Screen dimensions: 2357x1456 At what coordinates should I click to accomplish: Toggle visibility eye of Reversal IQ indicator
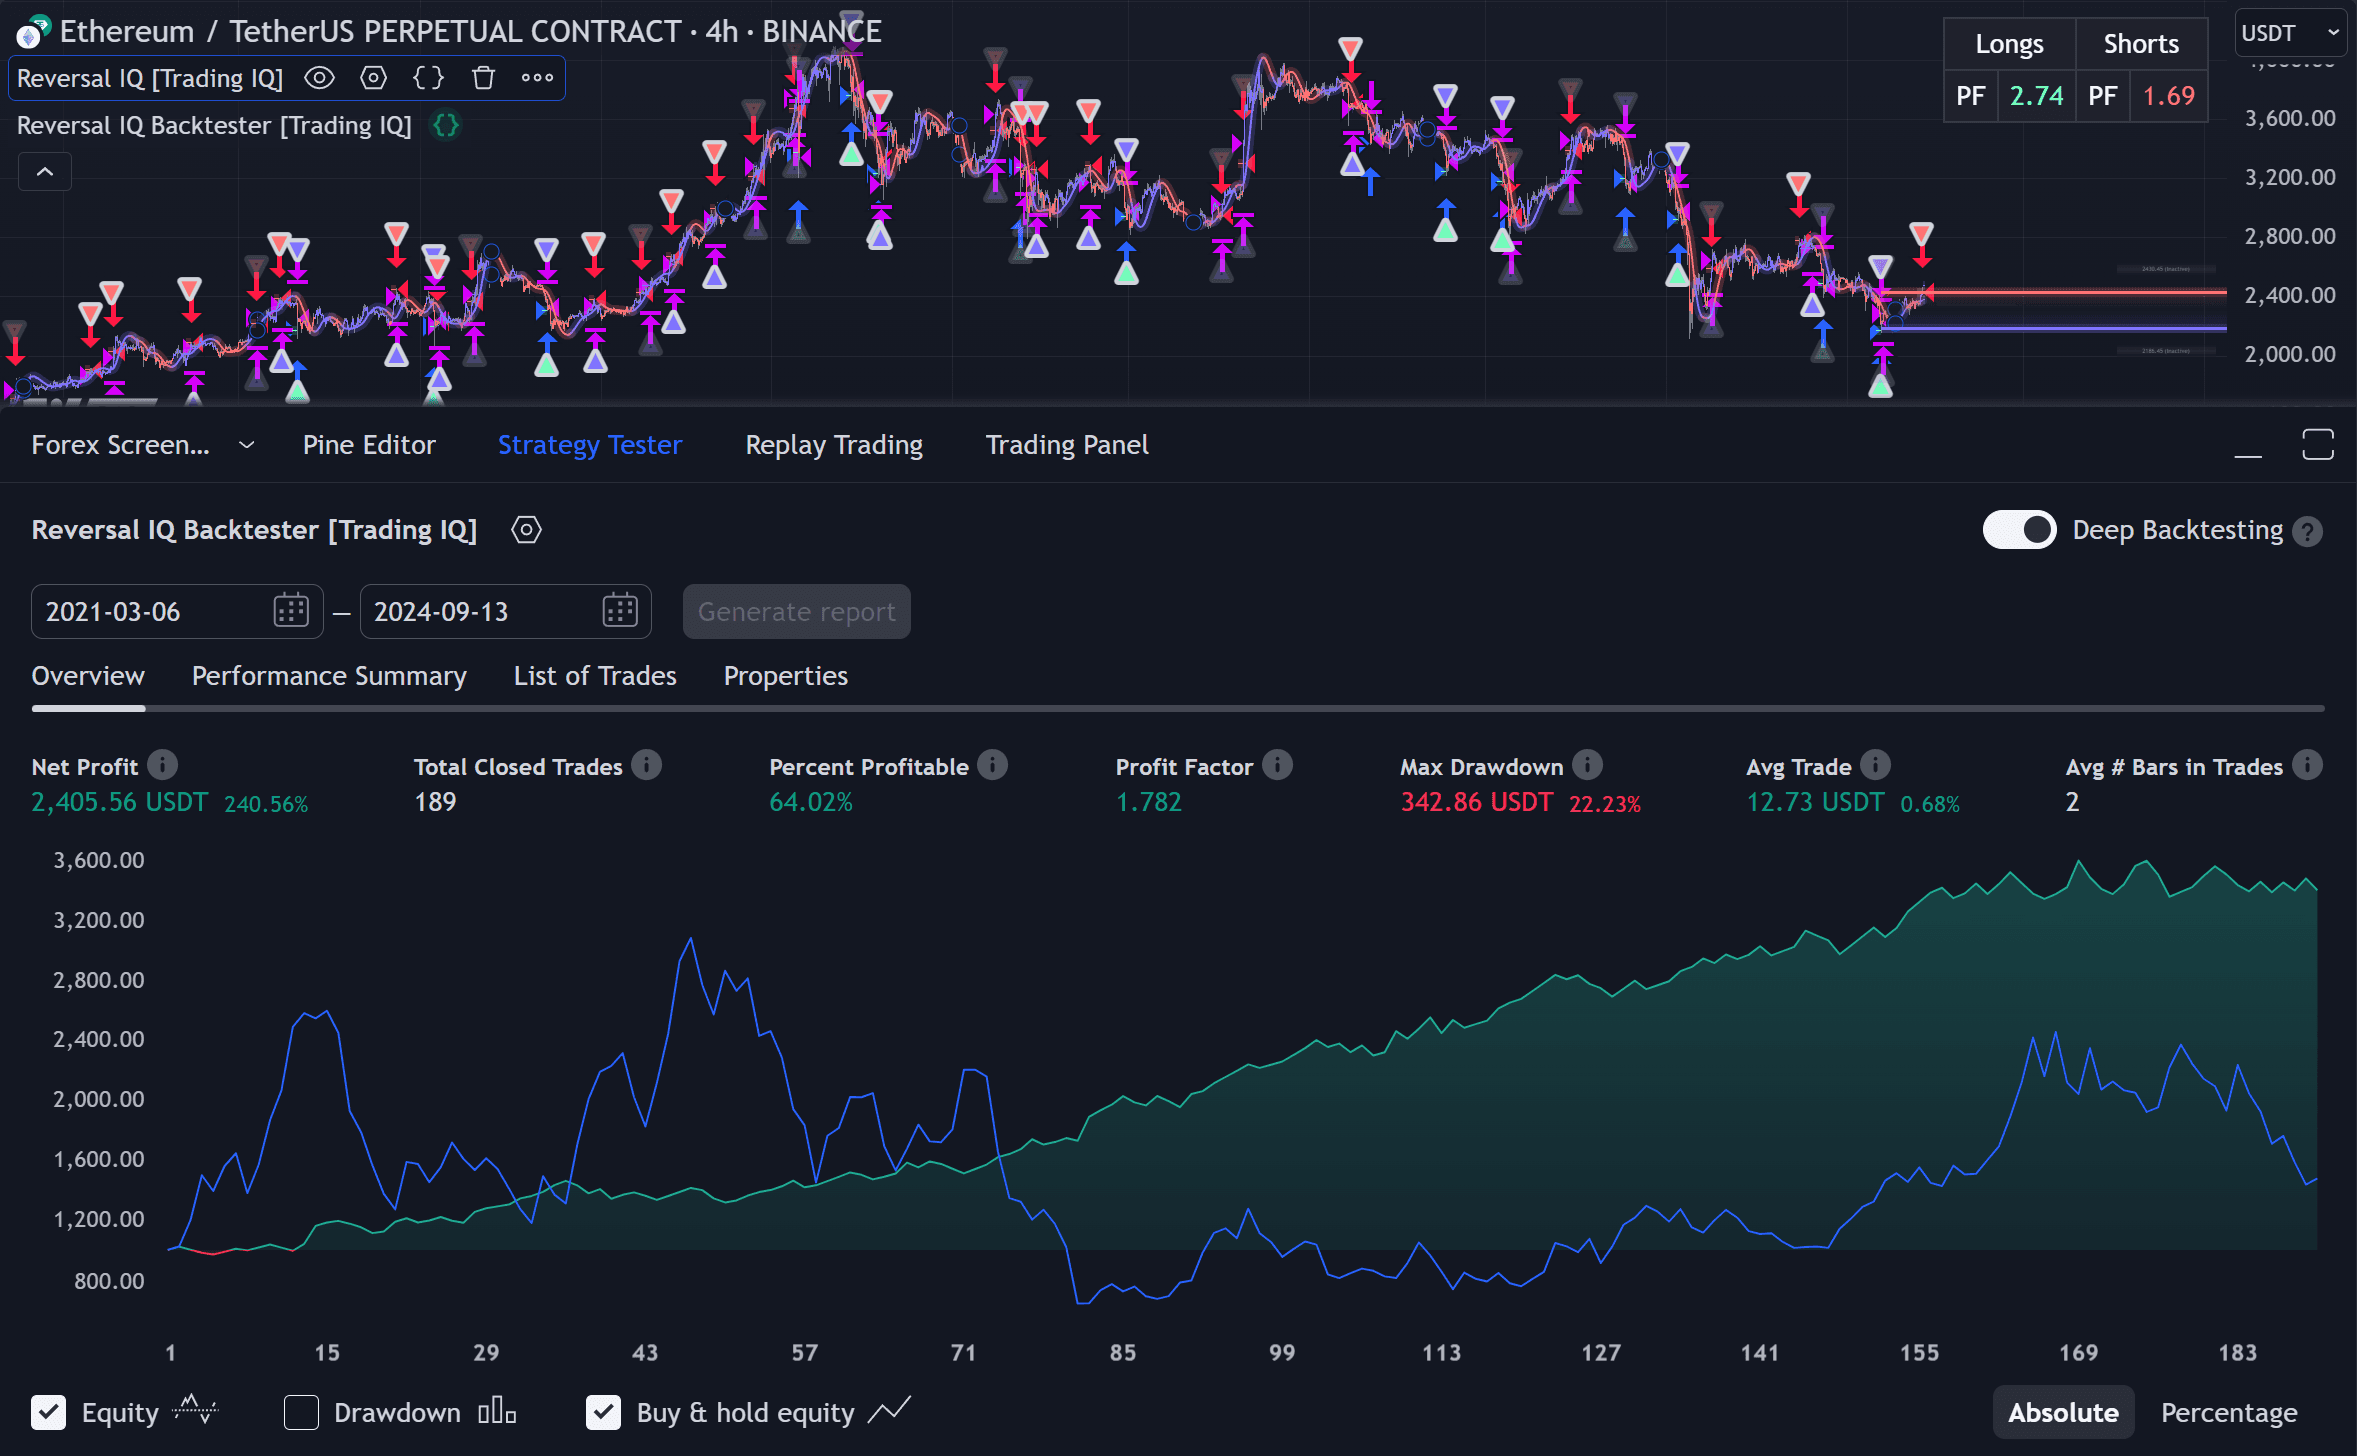319,78
